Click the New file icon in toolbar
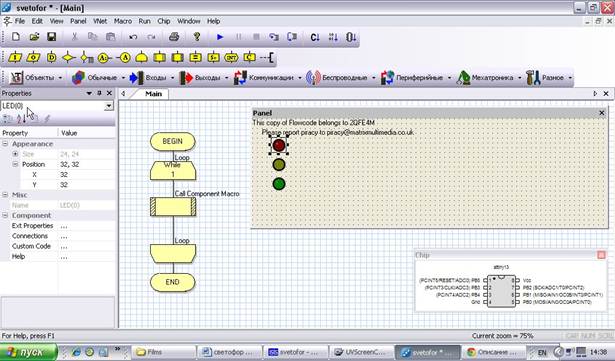The image size is (615, 361). pyautogui.click(x=16, y=37)
